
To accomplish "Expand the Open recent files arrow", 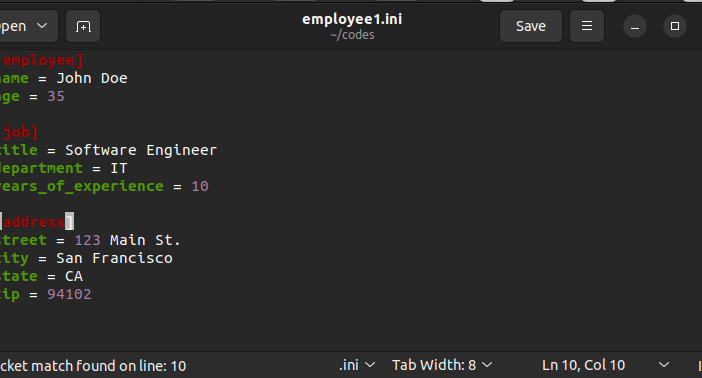I will 42,26.
